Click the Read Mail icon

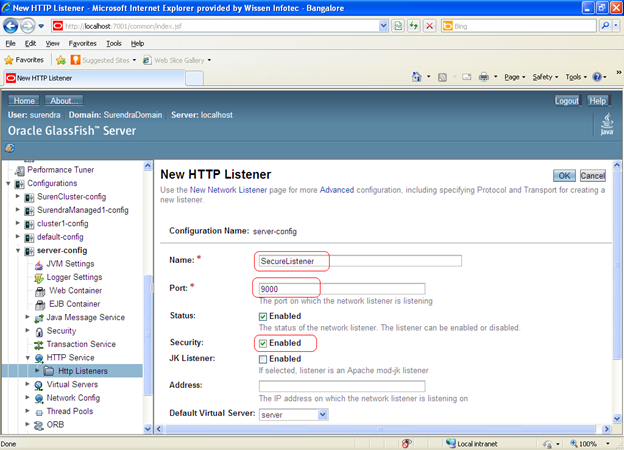point(466,77)
